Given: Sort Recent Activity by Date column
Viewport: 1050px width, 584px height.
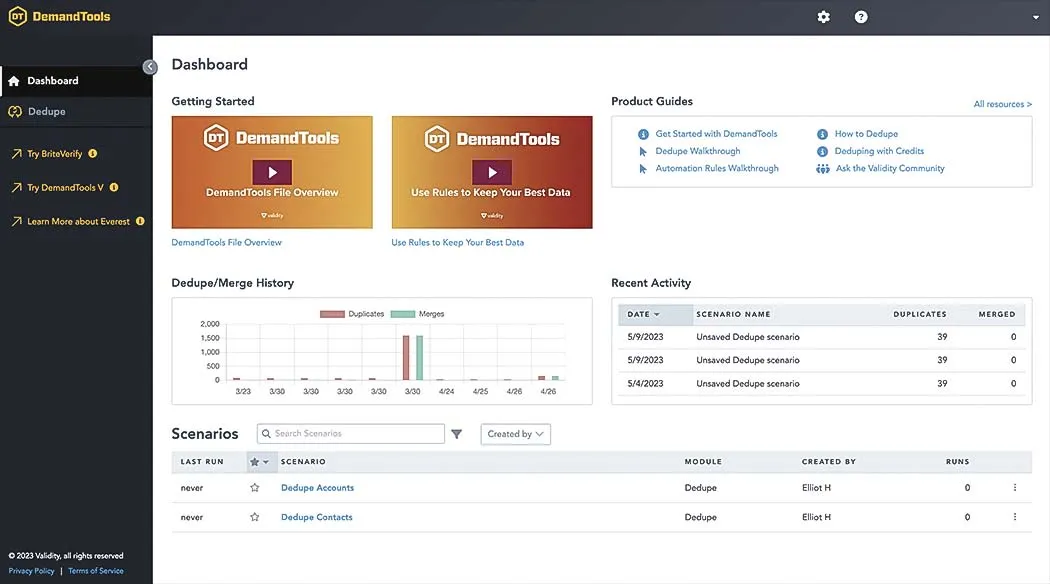Looking at the screenshot, I should 644,314.
